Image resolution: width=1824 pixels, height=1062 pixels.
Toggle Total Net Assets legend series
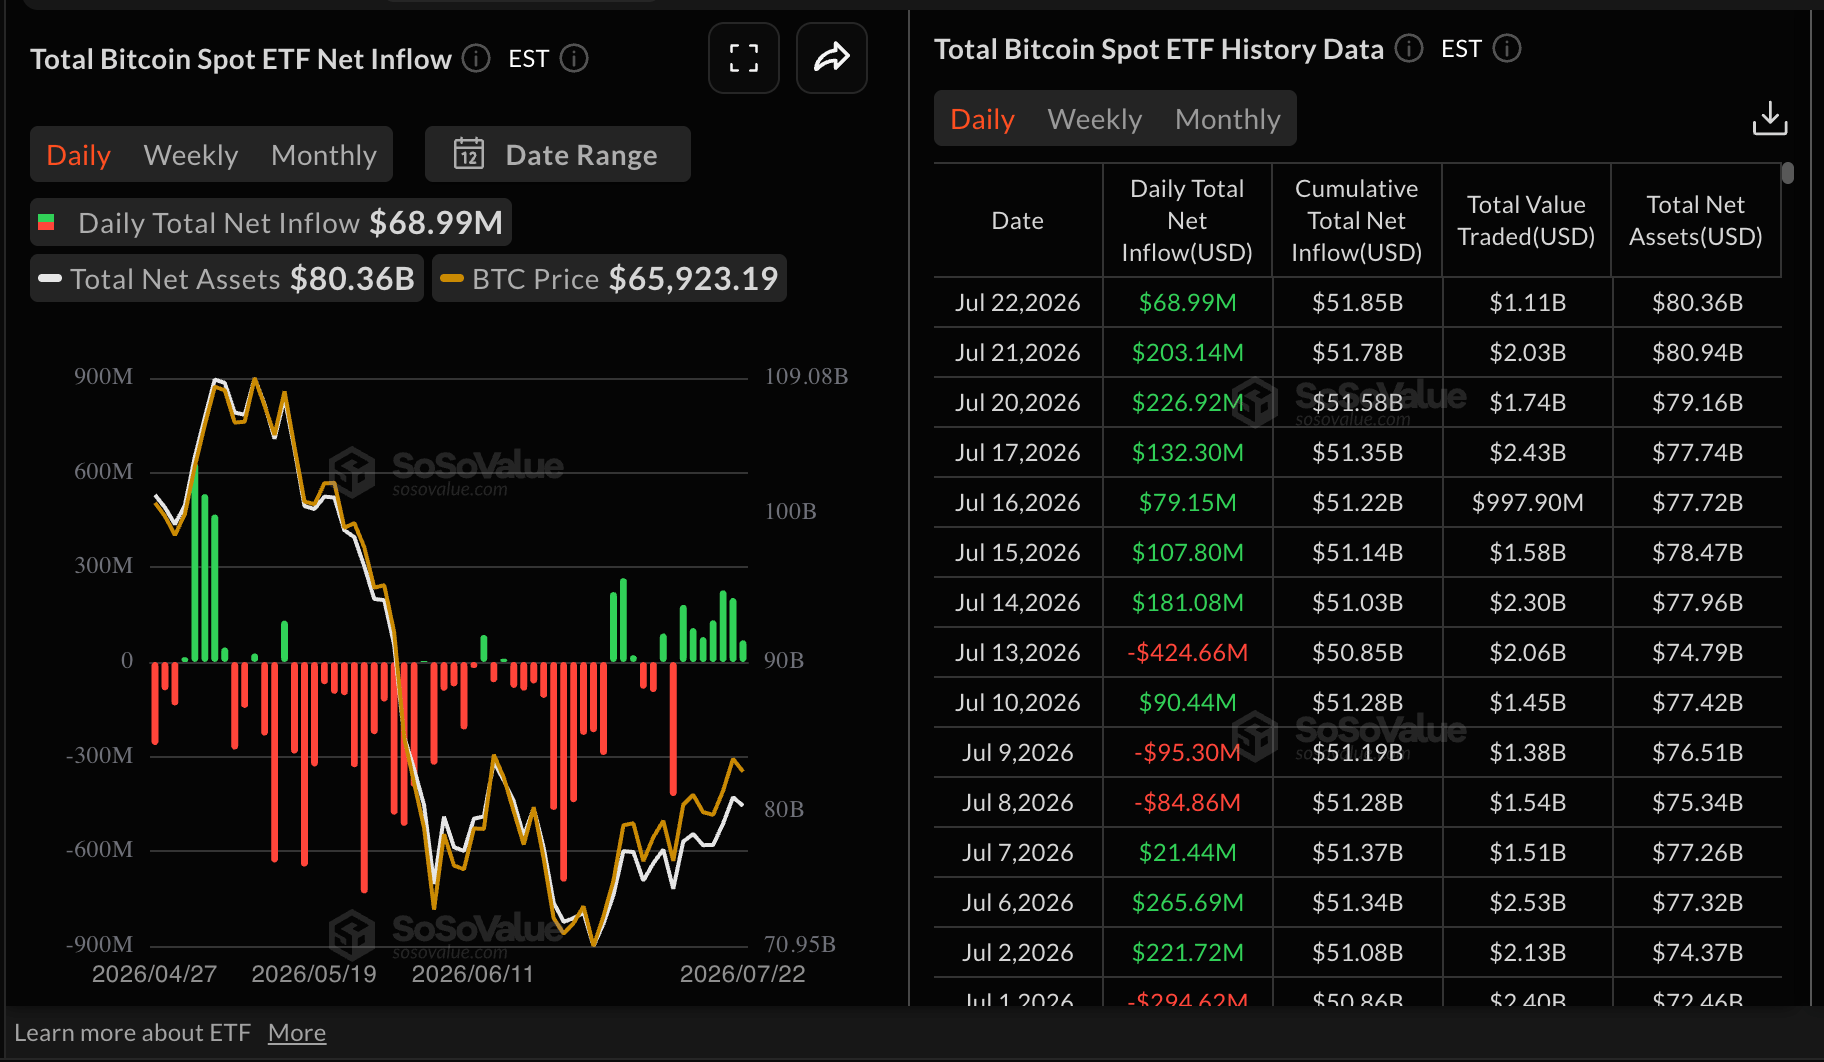[x=227, y=278]
